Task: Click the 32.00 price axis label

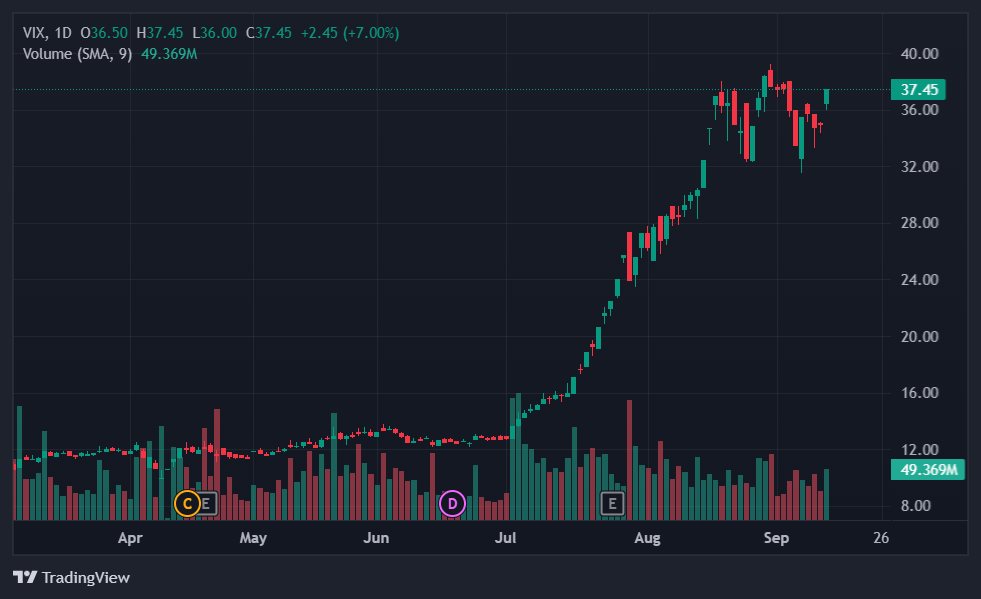Action: [x=919, y=166]
